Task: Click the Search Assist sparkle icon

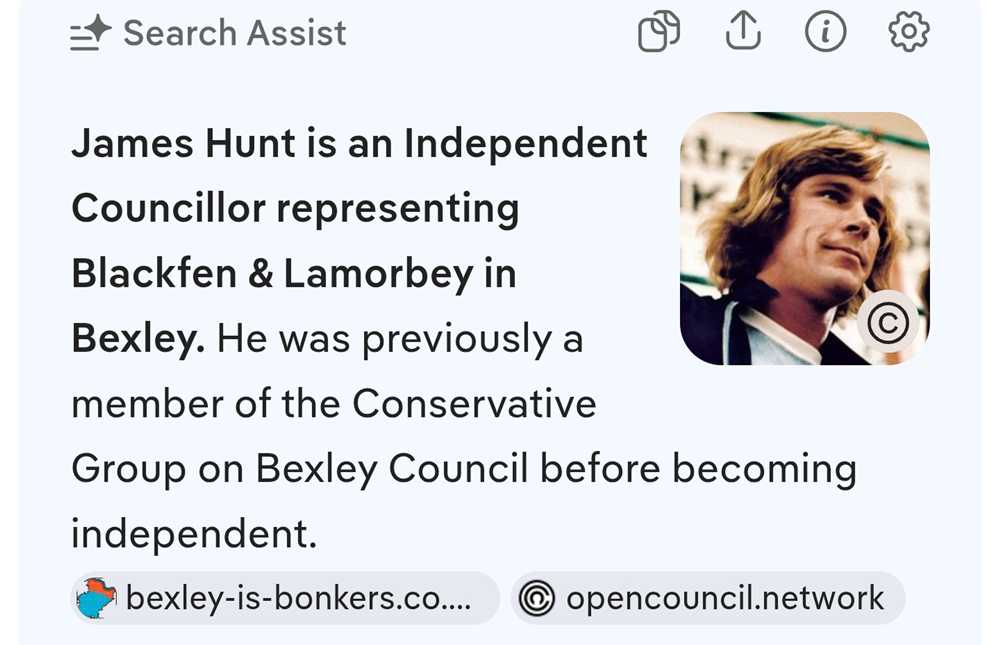Action: 89,35
